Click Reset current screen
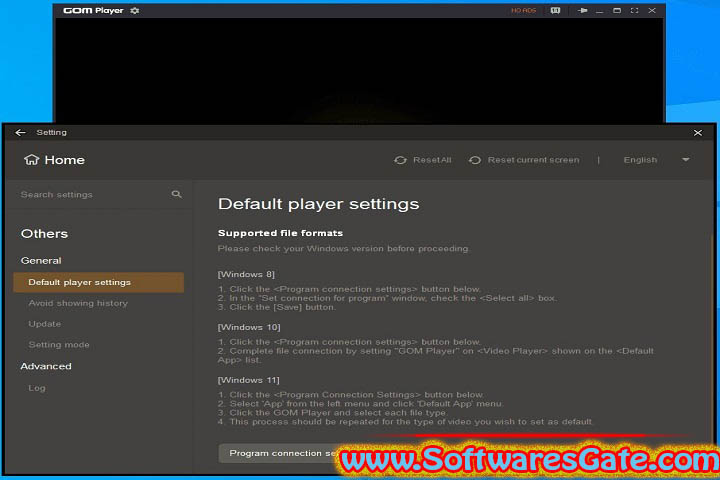 524,160
